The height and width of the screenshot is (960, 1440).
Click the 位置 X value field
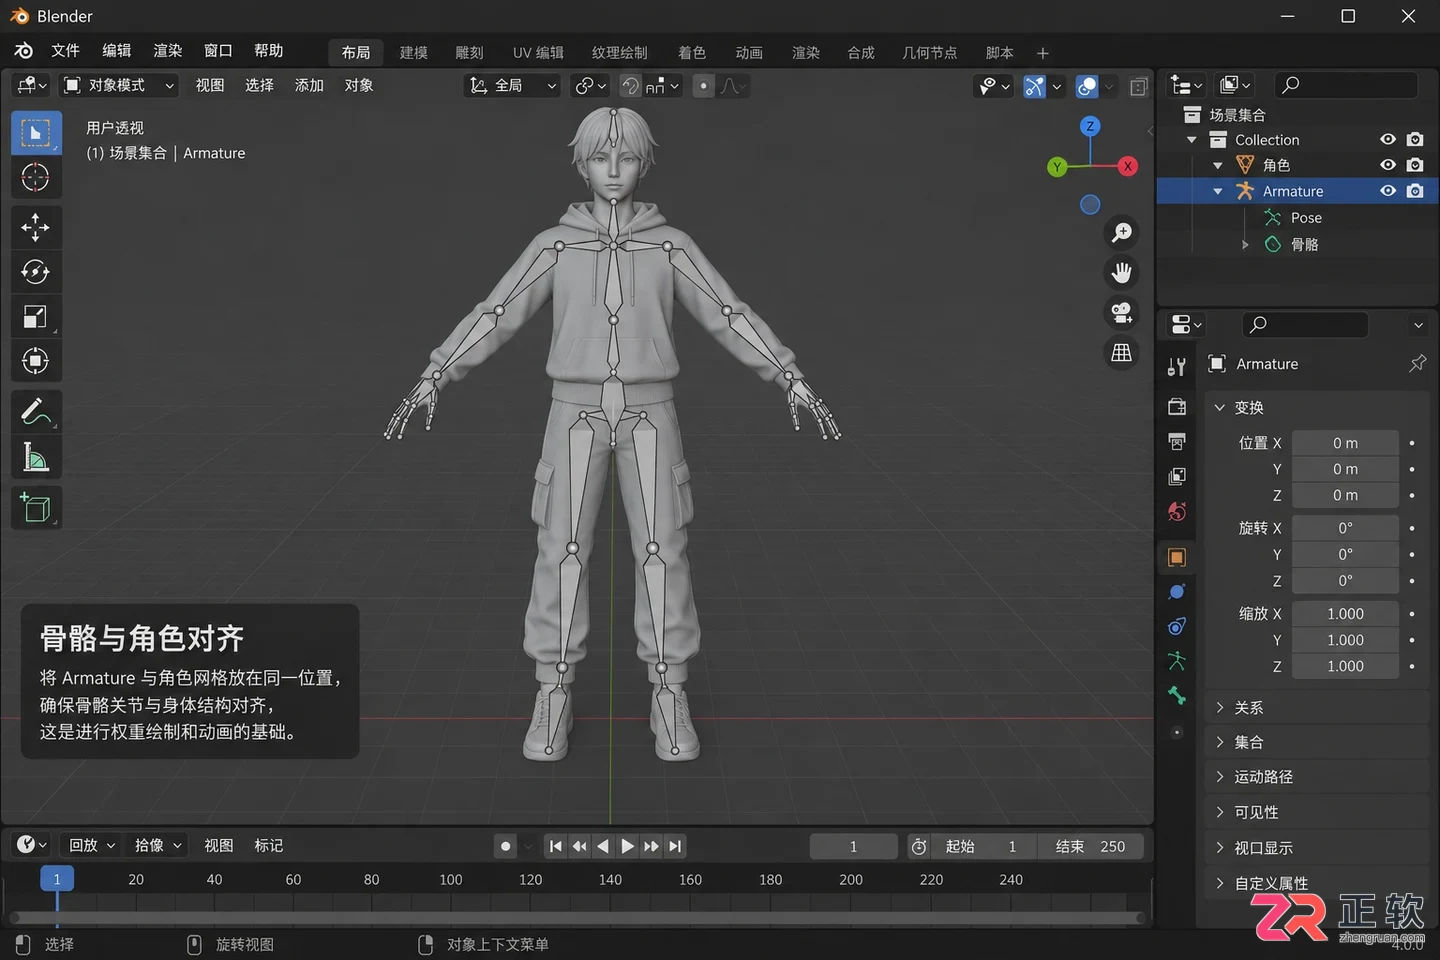pos(1345,443)
